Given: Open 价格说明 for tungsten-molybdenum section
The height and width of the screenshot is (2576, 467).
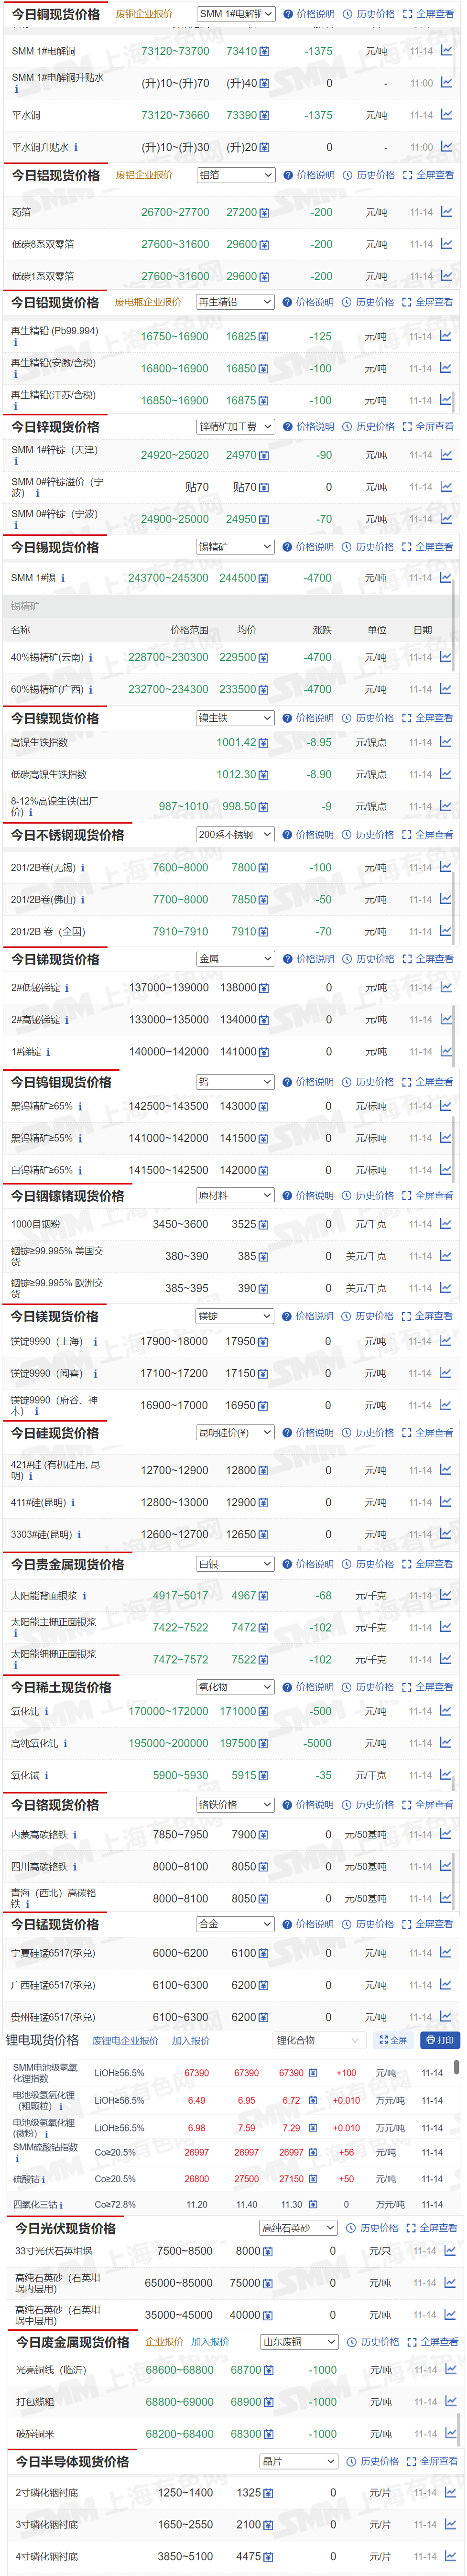Looking at the screenshot, I should click(x=308, y=1082).
